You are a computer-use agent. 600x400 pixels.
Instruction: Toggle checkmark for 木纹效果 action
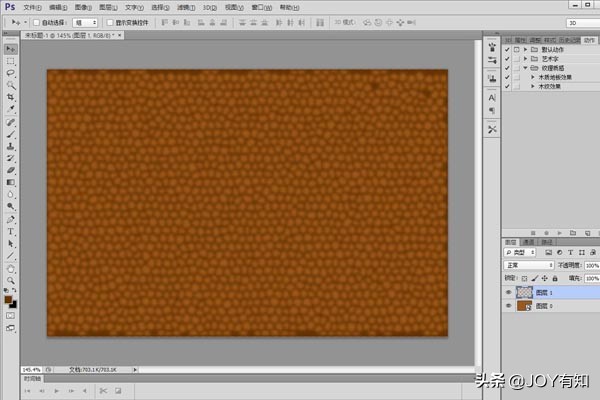click(x=507, y=86)
